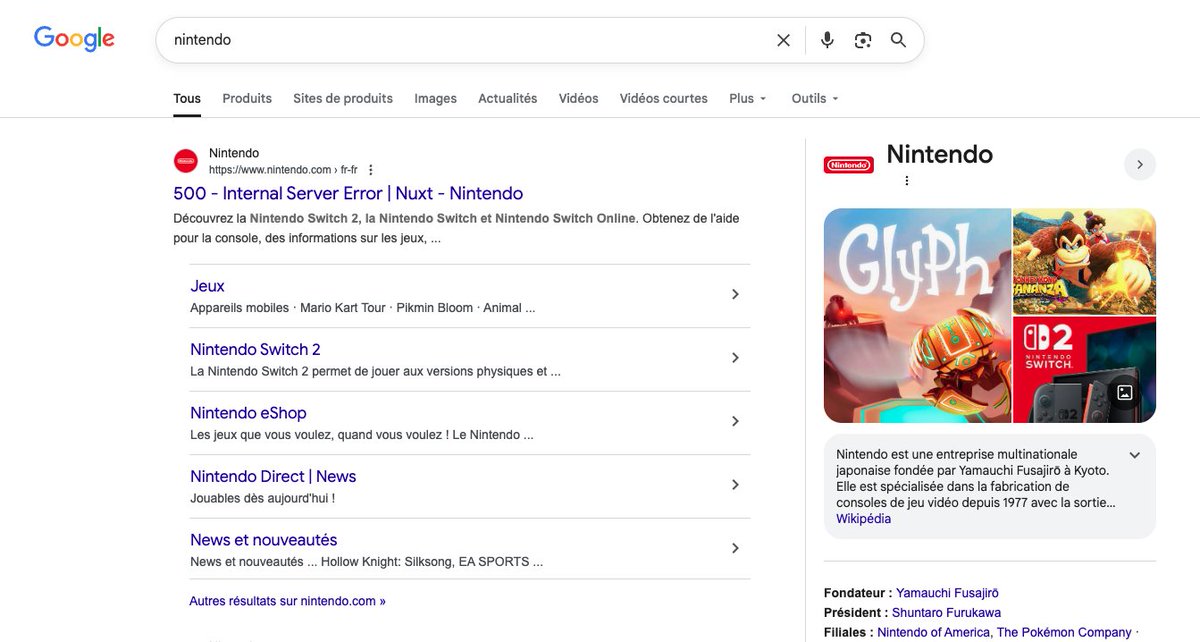Switch to Sites de produits tab

click(343, 98)
